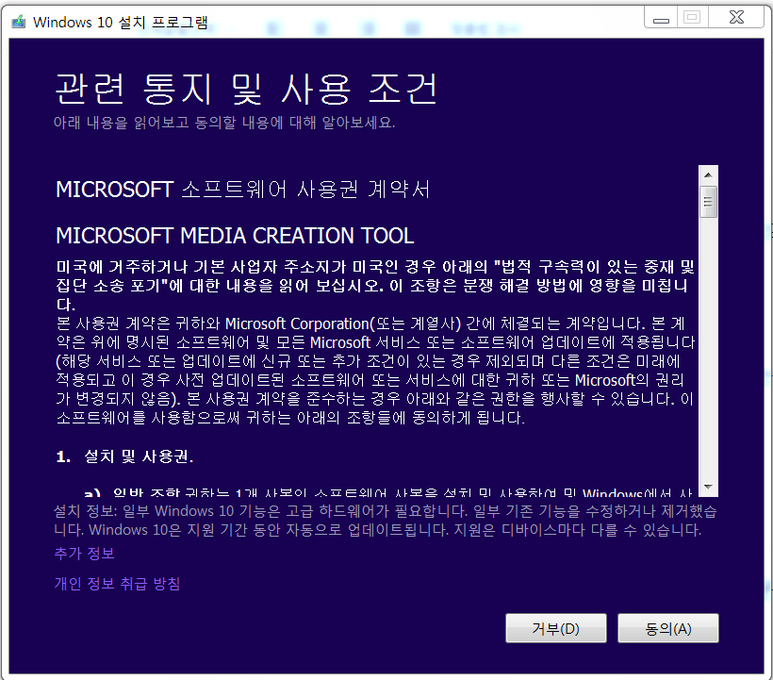Click the license scrollbar down arrow
Viewport: 773px width, 680px height.
click(x=708, y=487)
